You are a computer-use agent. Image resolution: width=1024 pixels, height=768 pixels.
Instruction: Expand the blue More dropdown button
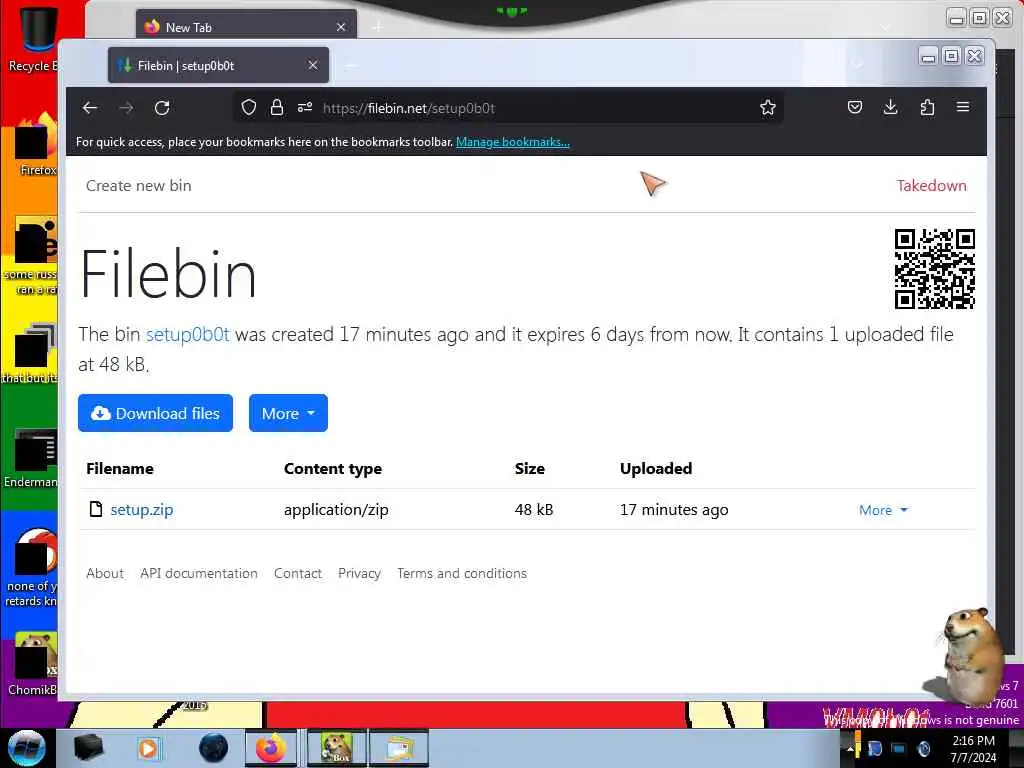[288, 413]
